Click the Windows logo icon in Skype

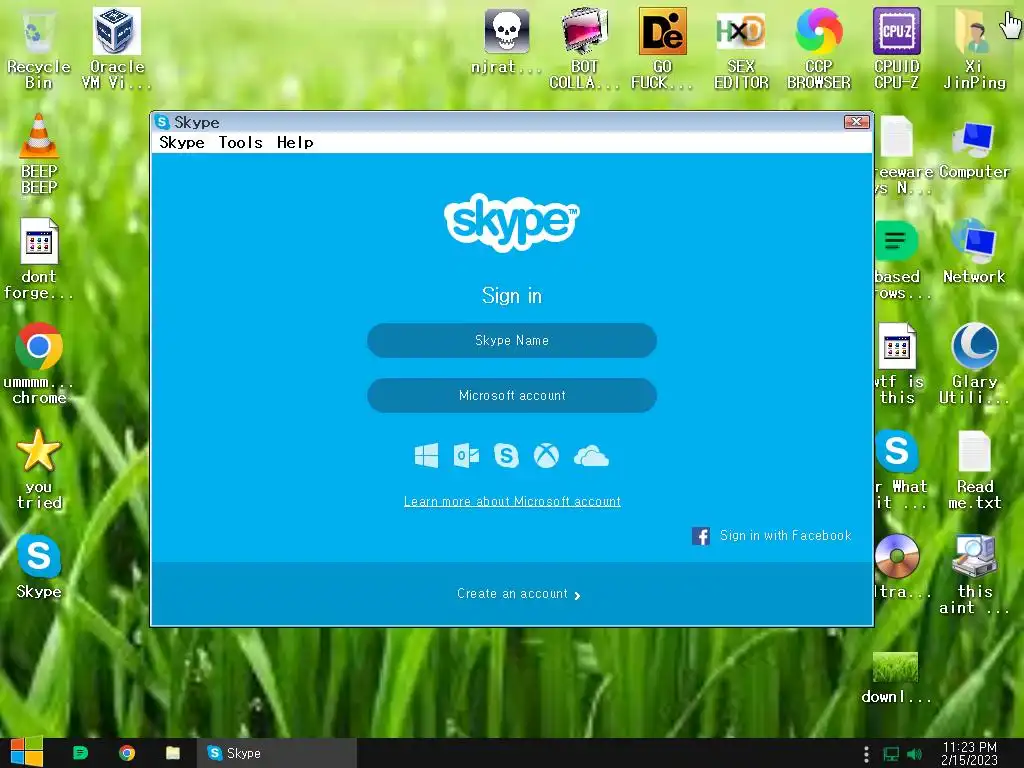pyautogui.click(x=426, y=456)
